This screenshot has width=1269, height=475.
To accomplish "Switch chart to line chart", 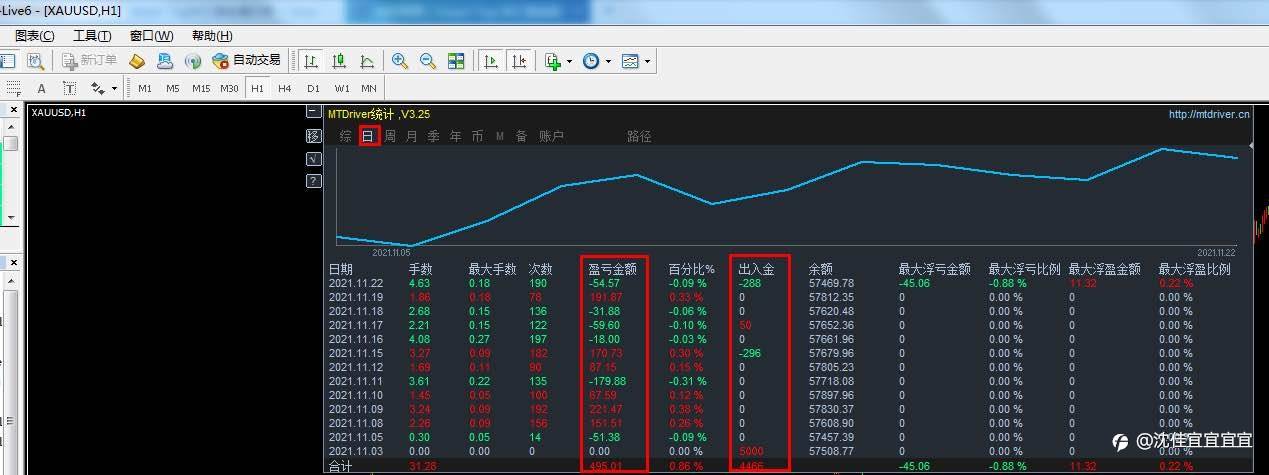I will pyautogui.click(x=367, y=61).
